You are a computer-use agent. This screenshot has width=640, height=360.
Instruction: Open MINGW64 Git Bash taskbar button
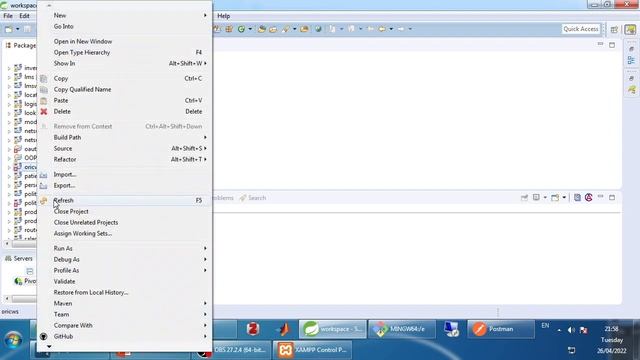click(x=401, y=329)
